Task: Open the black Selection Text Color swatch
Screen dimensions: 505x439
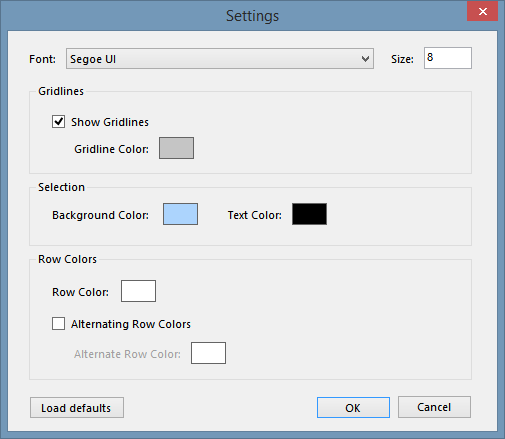Action: [x=309, y=214]
